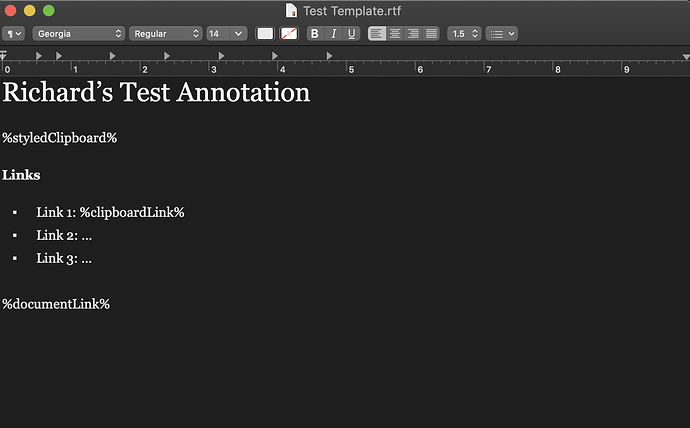Center align the text

(x=395, y=33)
